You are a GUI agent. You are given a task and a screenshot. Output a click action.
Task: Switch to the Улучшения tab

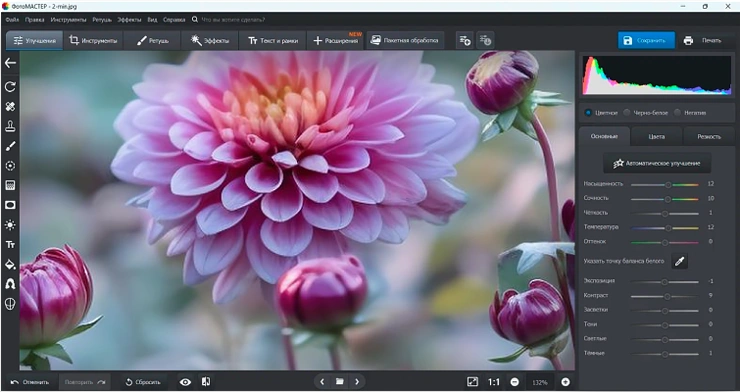point(34,41)
